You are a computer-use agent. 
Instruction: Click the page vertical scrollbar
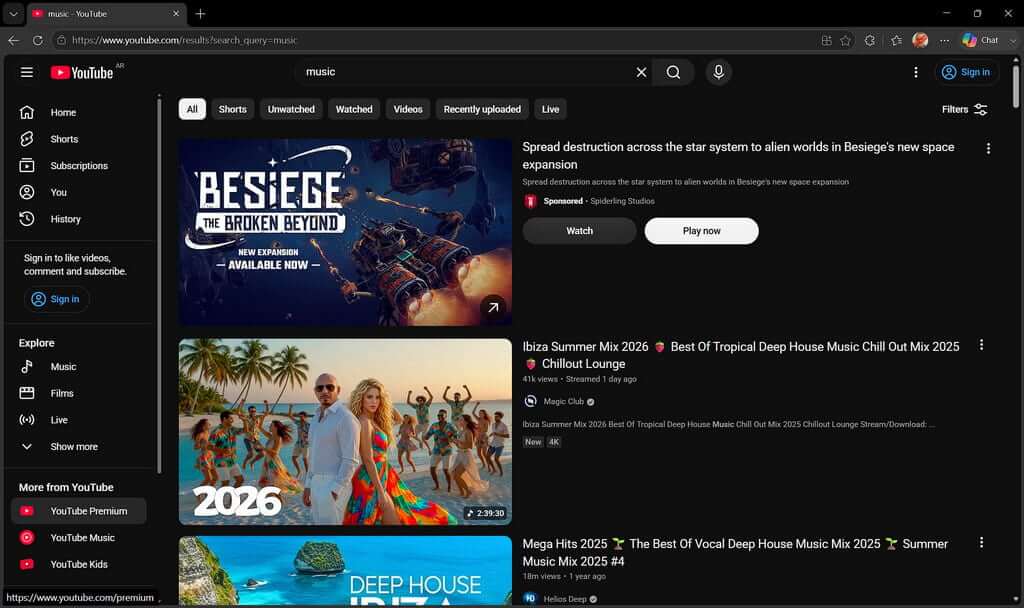point(1016,85)
